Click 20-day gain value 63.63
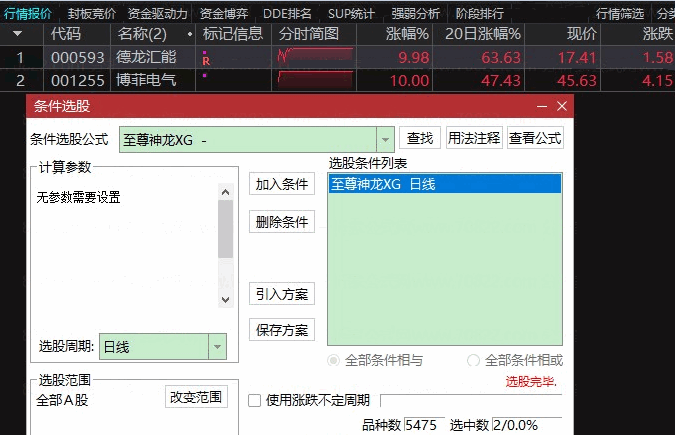The image size is (675, 435). coord(501,57)
